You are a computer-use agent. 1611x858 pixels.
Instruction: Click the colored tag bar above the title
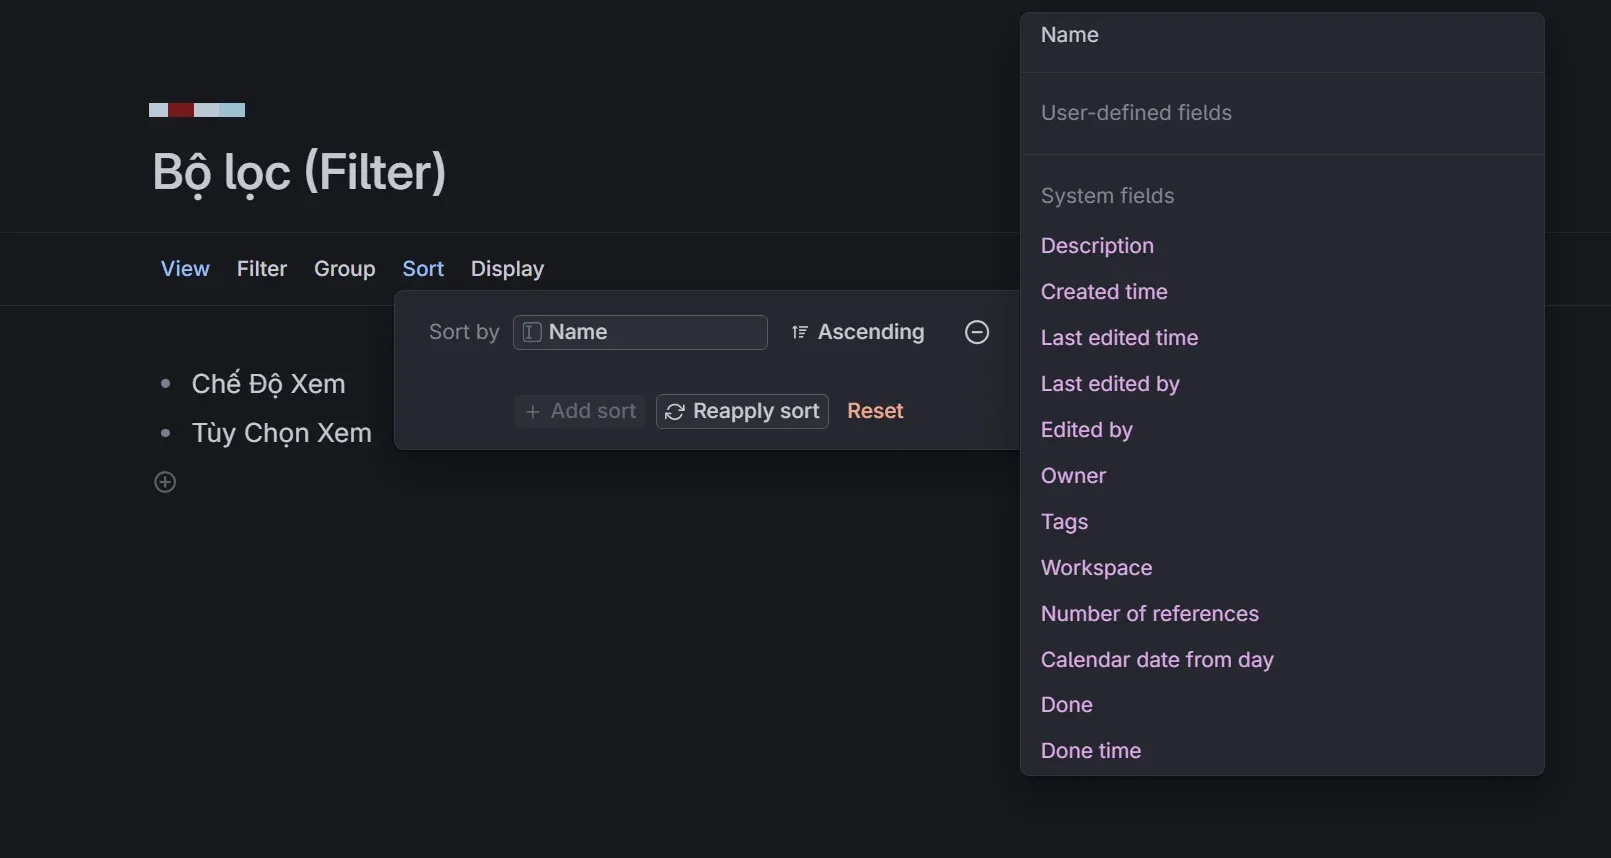197,110
